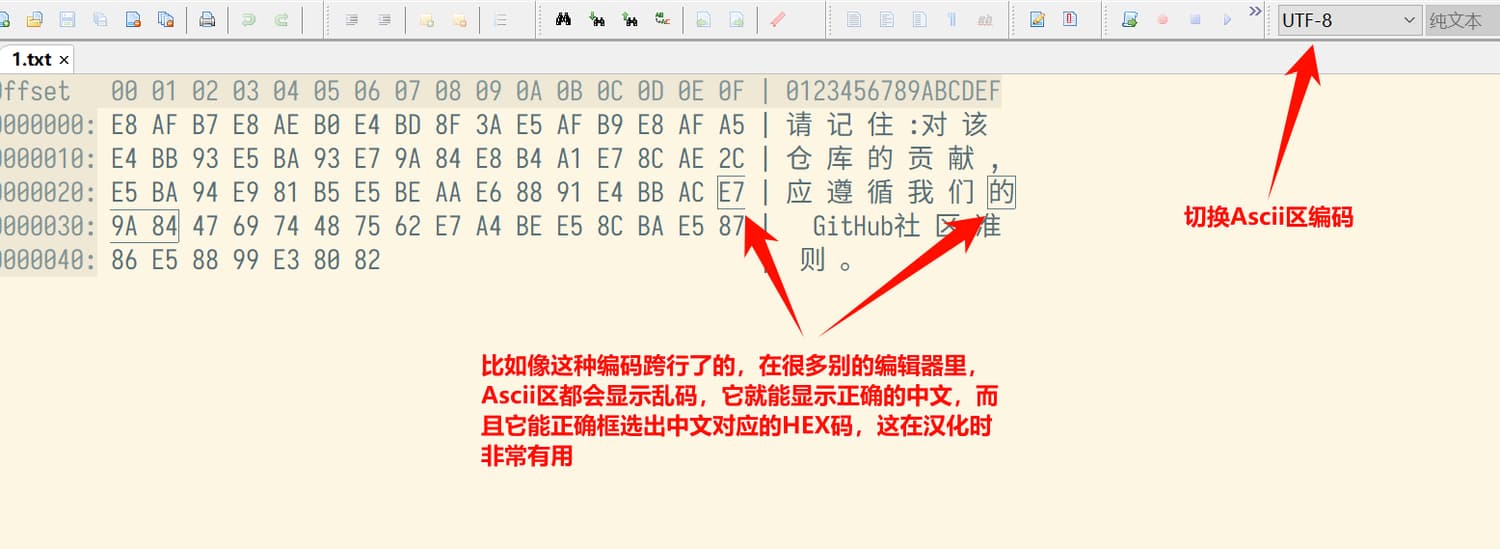
Task: Click the character 则 in last row
Action: 812,260
